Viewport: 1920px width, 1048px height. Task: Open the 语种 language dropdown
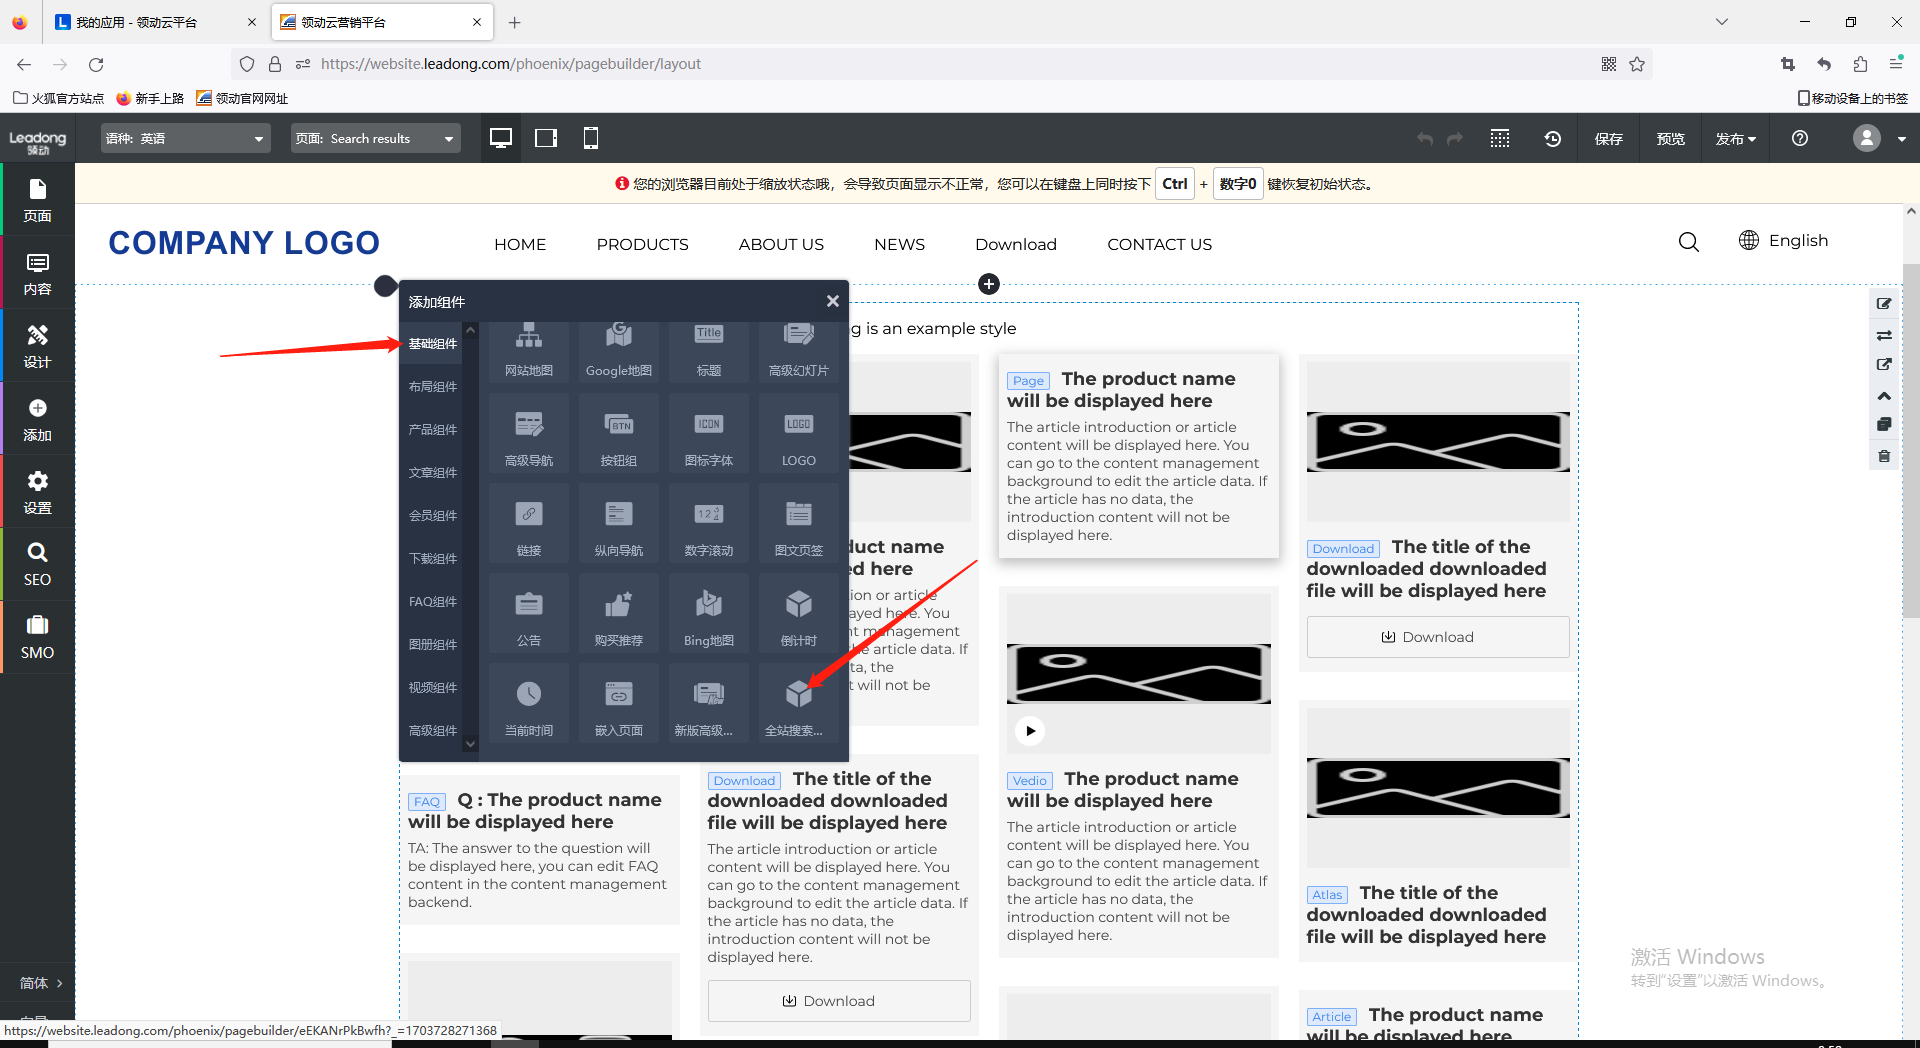point(185,139)
